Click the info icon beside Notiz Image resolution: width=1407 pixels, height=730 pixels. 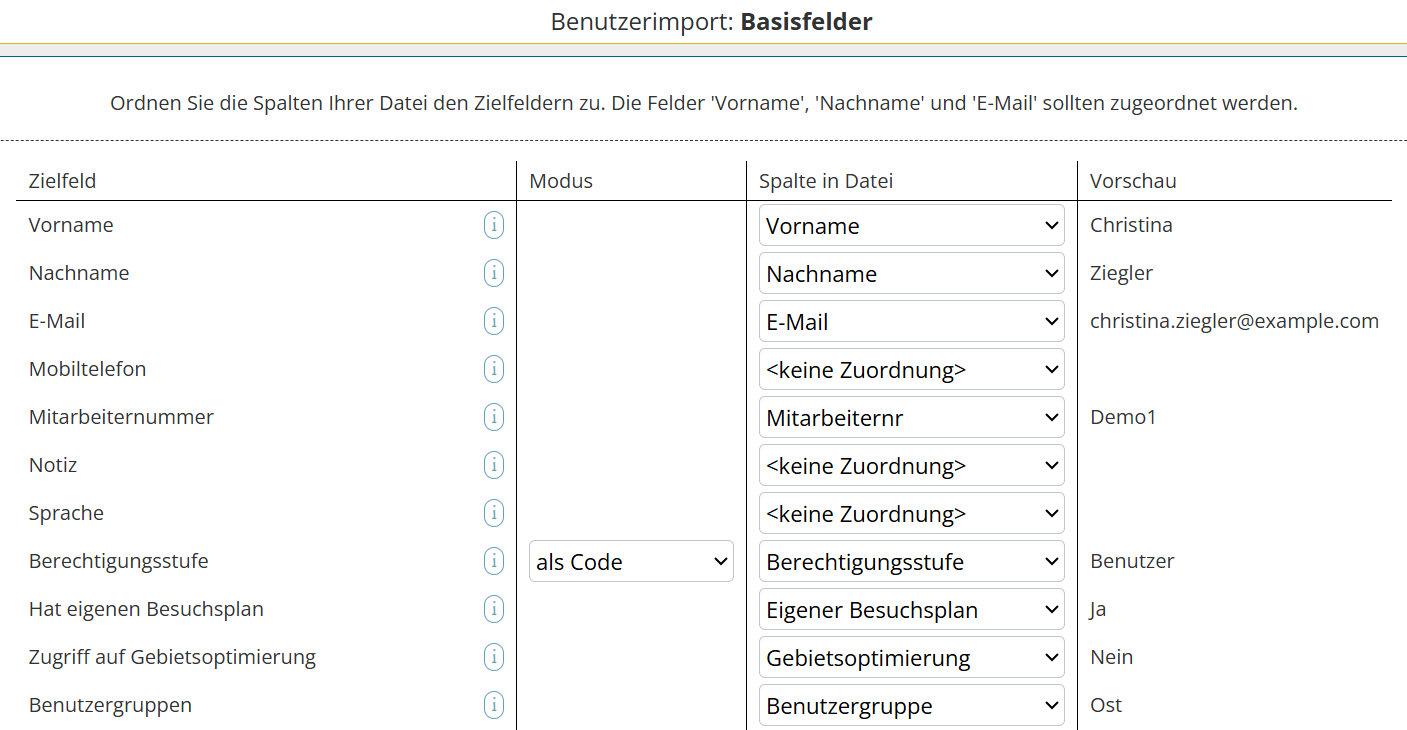click(x=493, y=465)
